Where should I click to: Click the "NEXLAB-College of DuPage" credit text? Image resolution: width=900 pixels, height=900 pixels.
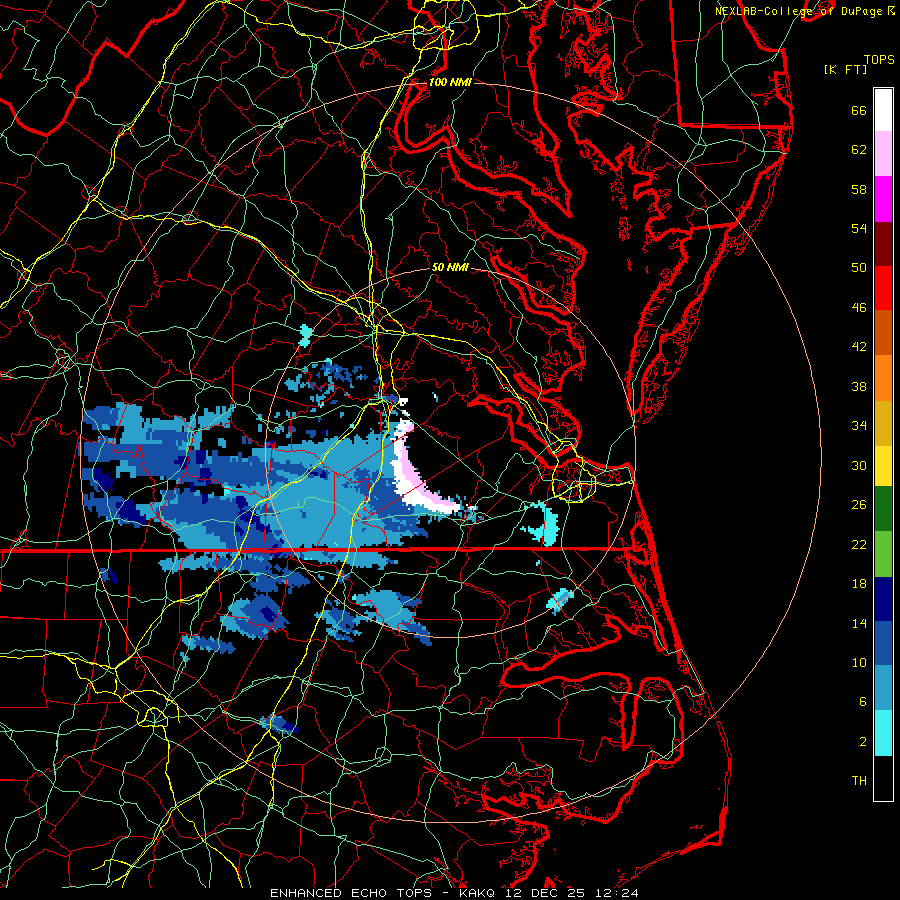click(799, 11)
